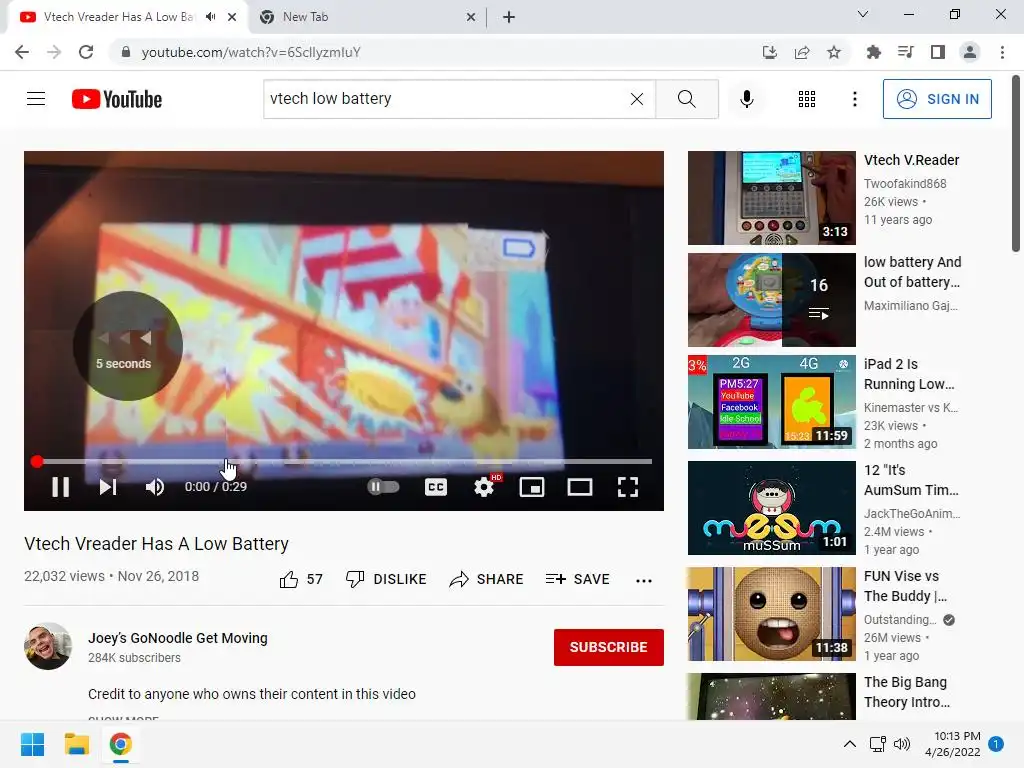Open Chrome three-dot menu
Image resolution: width=1024 pixels, height=768 pixels.
click(x=1002, y=52)
